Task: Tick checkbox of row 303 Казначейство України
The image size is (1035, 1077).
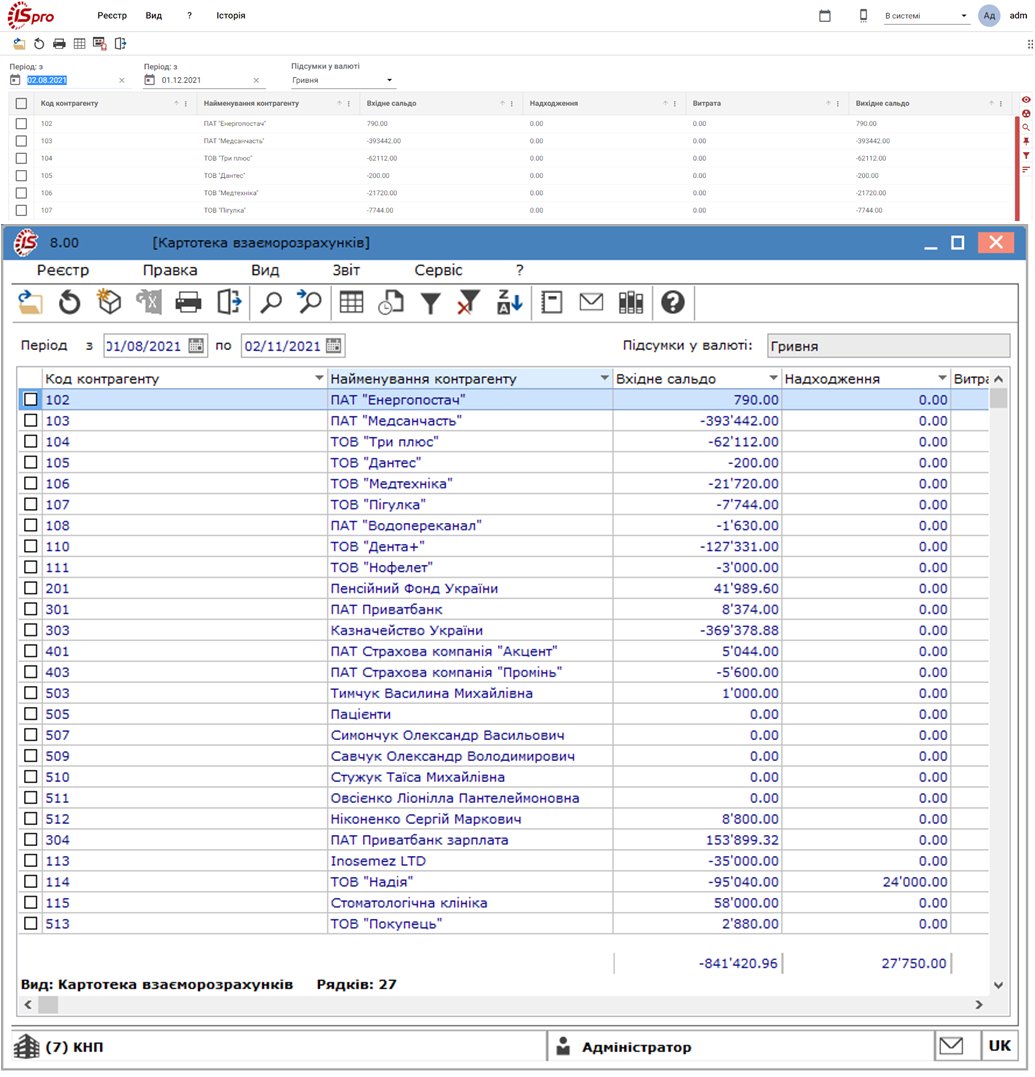Action: (x=31, y=630)
